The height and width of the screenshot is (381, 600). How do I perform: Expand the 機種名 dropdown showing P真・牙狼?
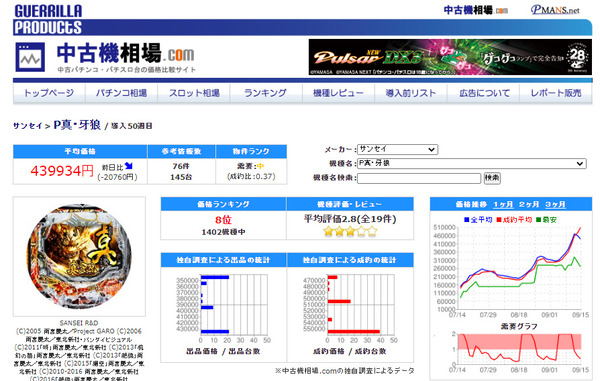point(471,163)
